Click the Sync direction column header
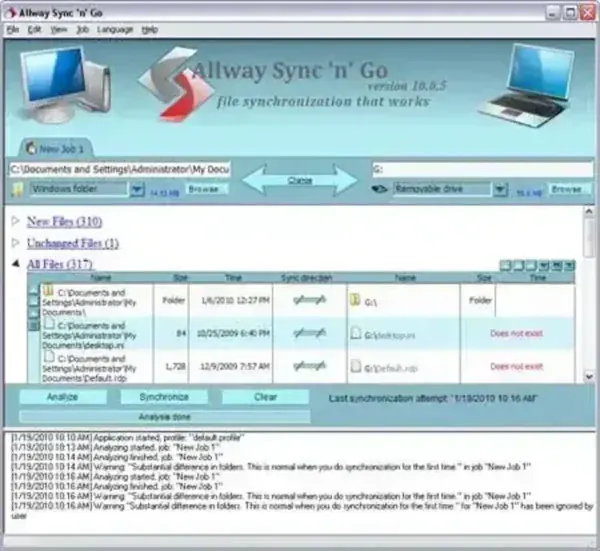This screenshot has height=551, width=600. click(x=307, y=277)
